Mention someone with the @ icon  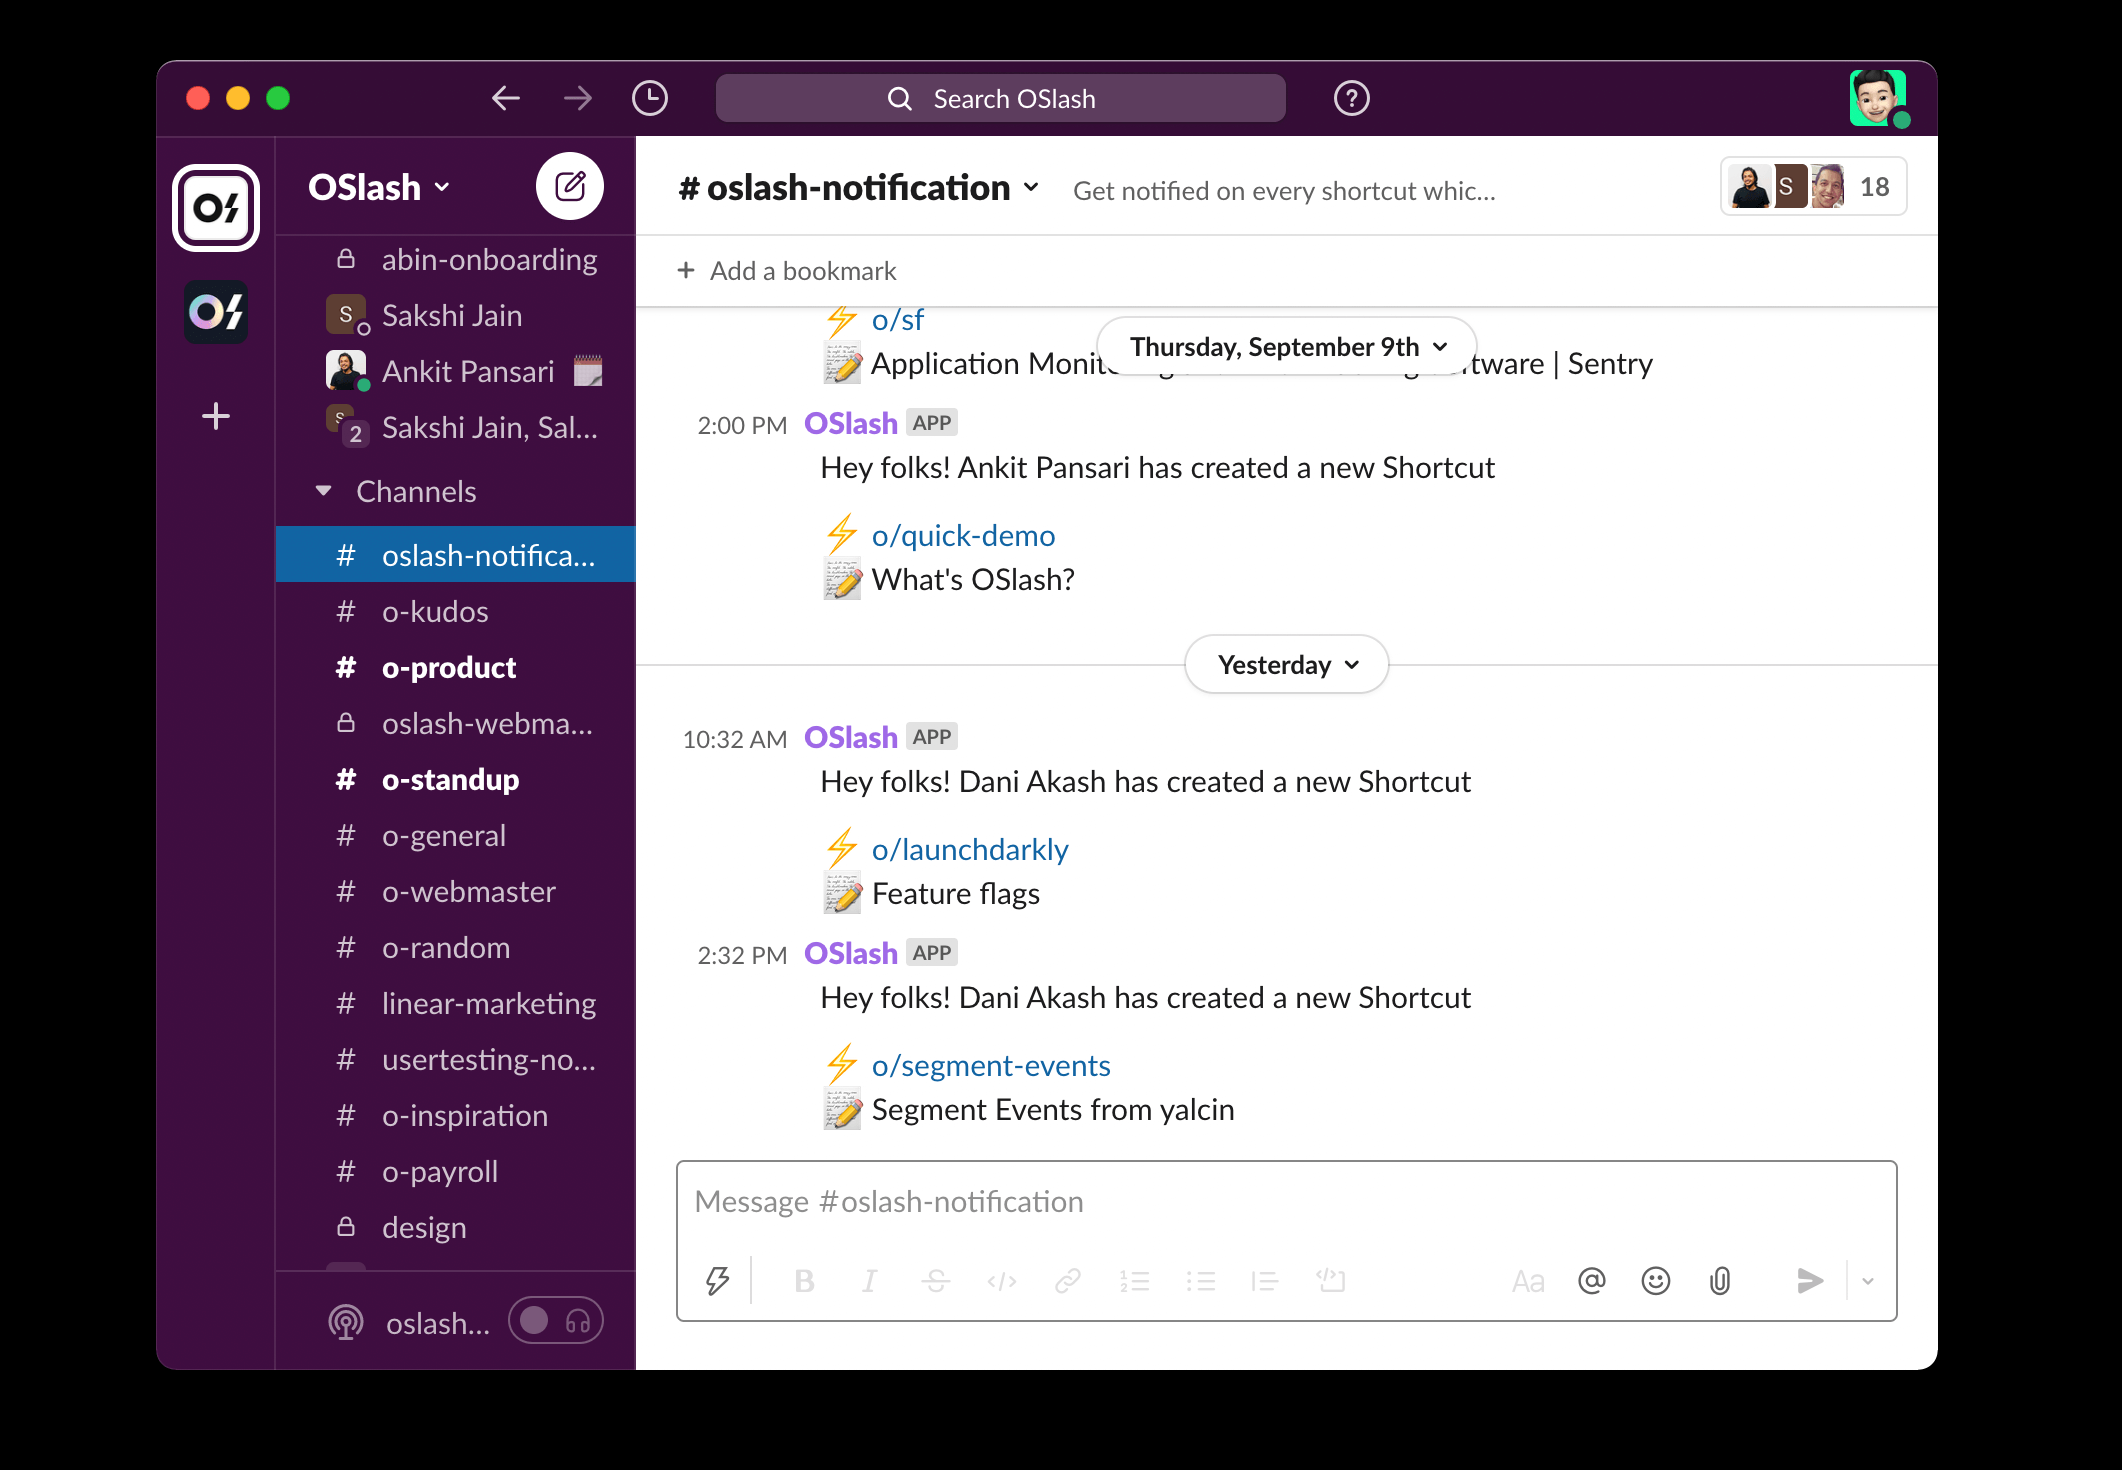pyautogui.click(x=1592, y=1281)
